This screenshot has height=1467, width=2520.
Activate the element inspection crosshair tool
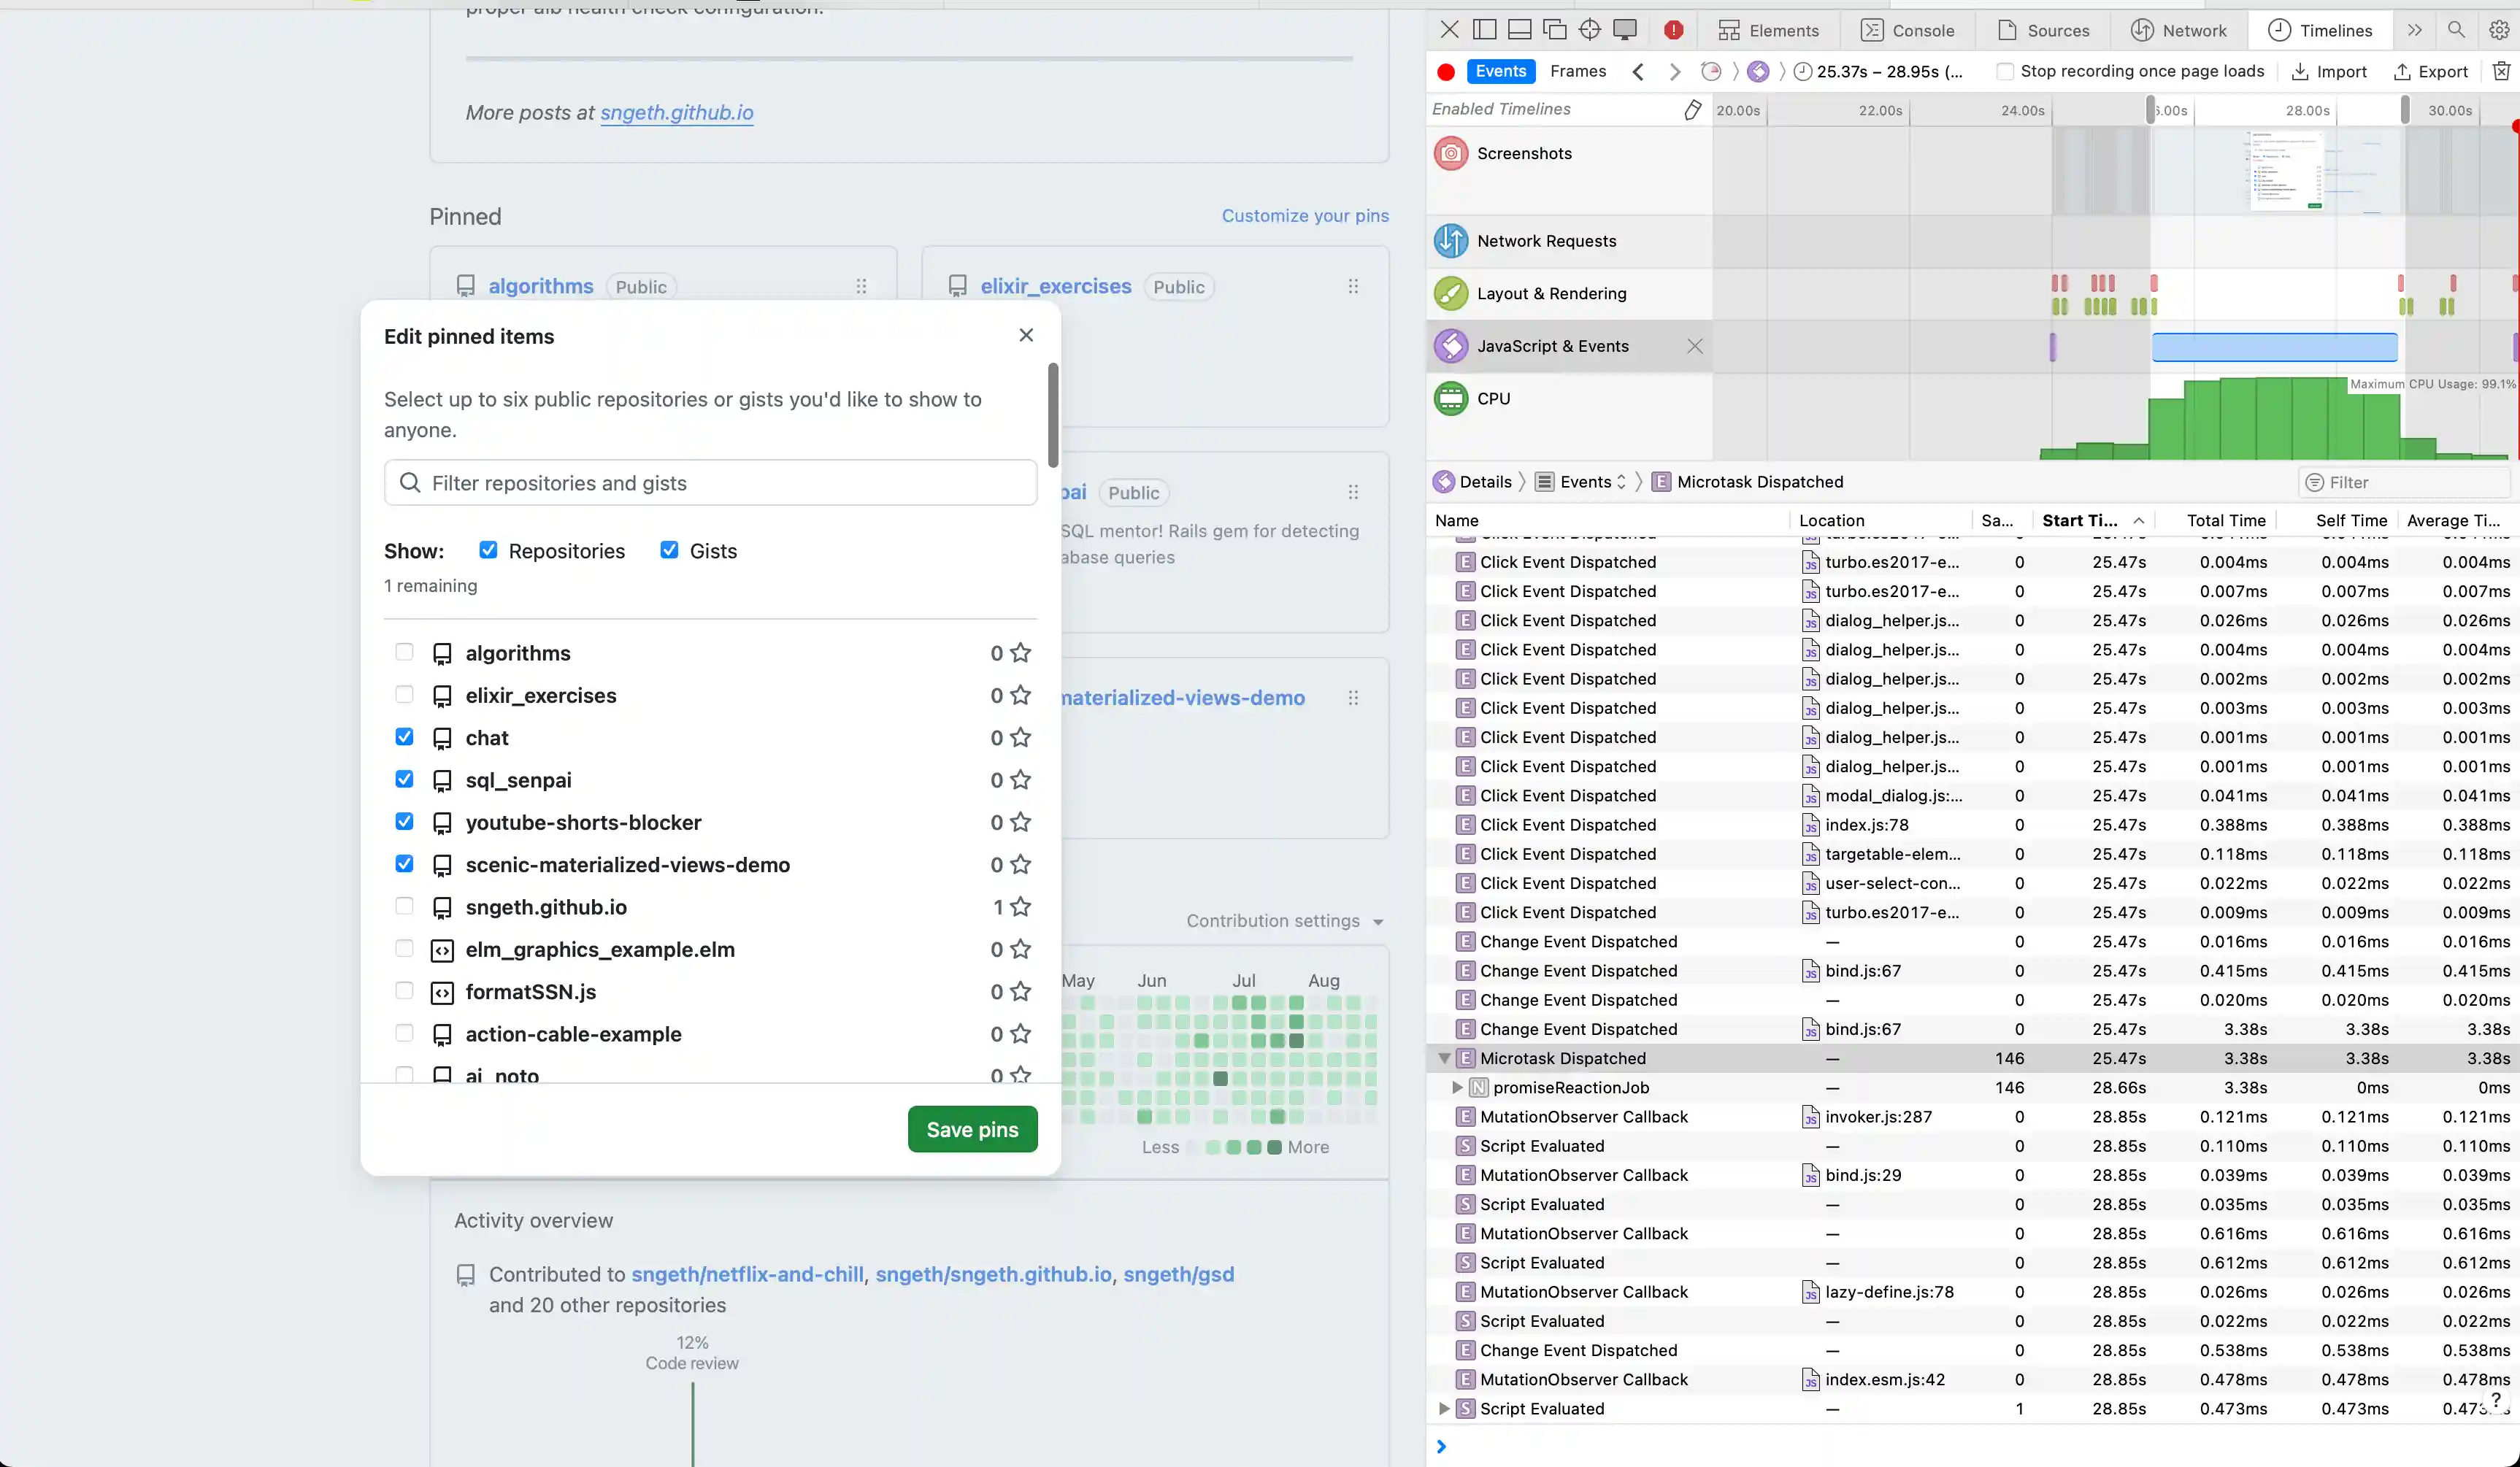[1589, 30]
